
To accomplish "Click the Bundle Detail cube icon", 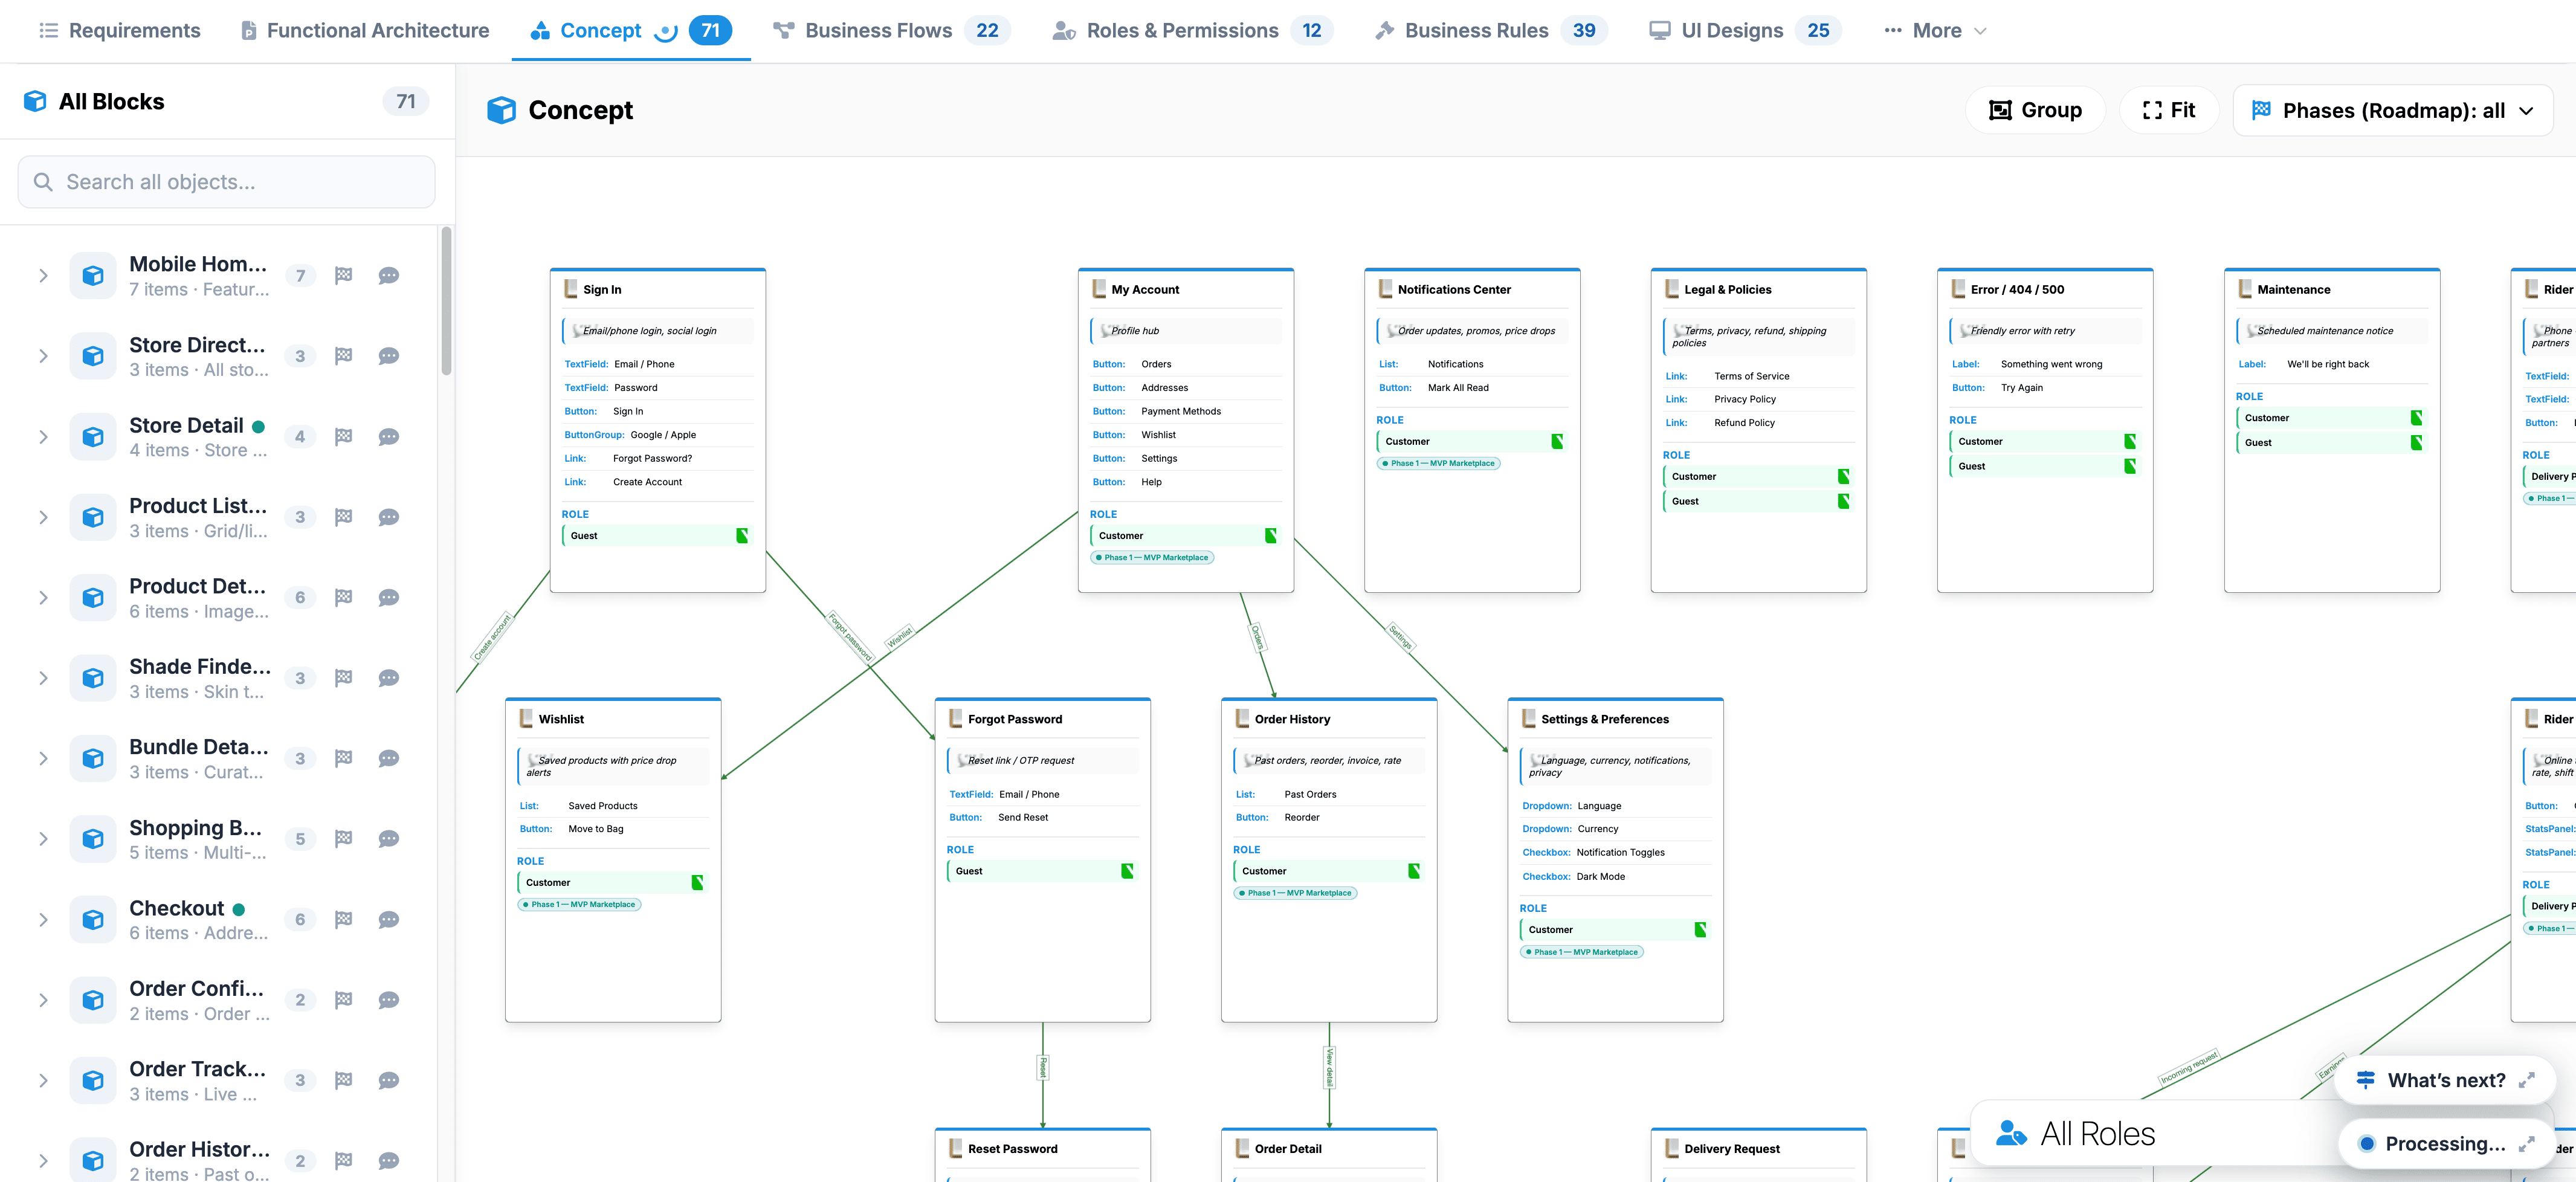I will [93, 759].
